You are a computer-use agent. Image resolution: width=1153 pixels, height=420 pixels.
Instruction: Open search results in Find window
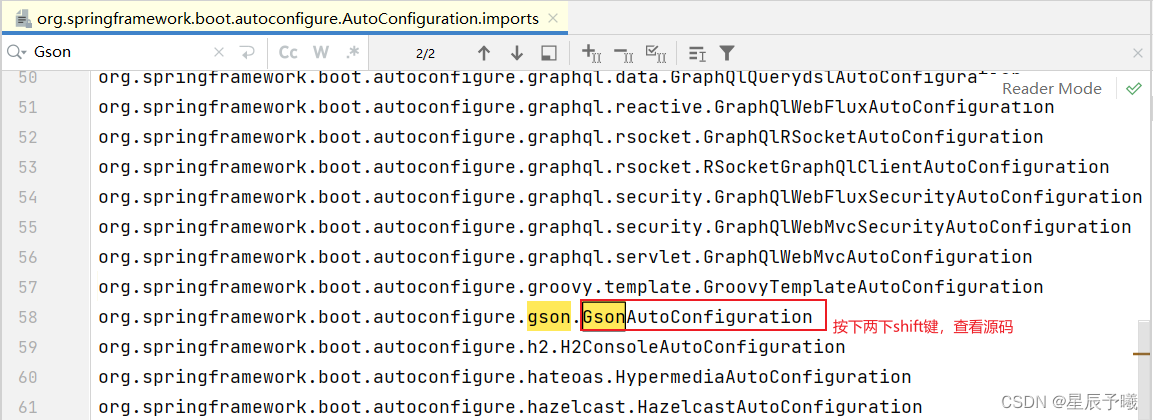coord(548,53)
